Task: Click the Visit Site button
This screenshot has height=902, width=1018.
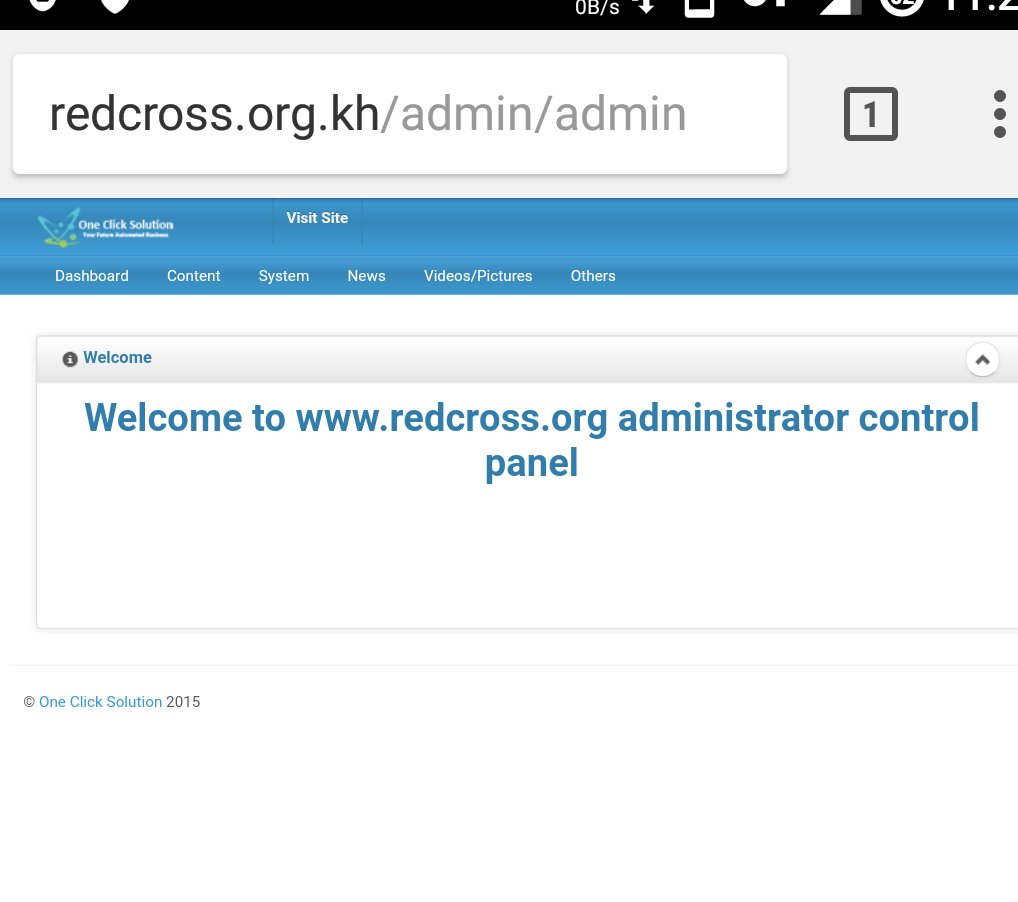Action: pos(316,217)
